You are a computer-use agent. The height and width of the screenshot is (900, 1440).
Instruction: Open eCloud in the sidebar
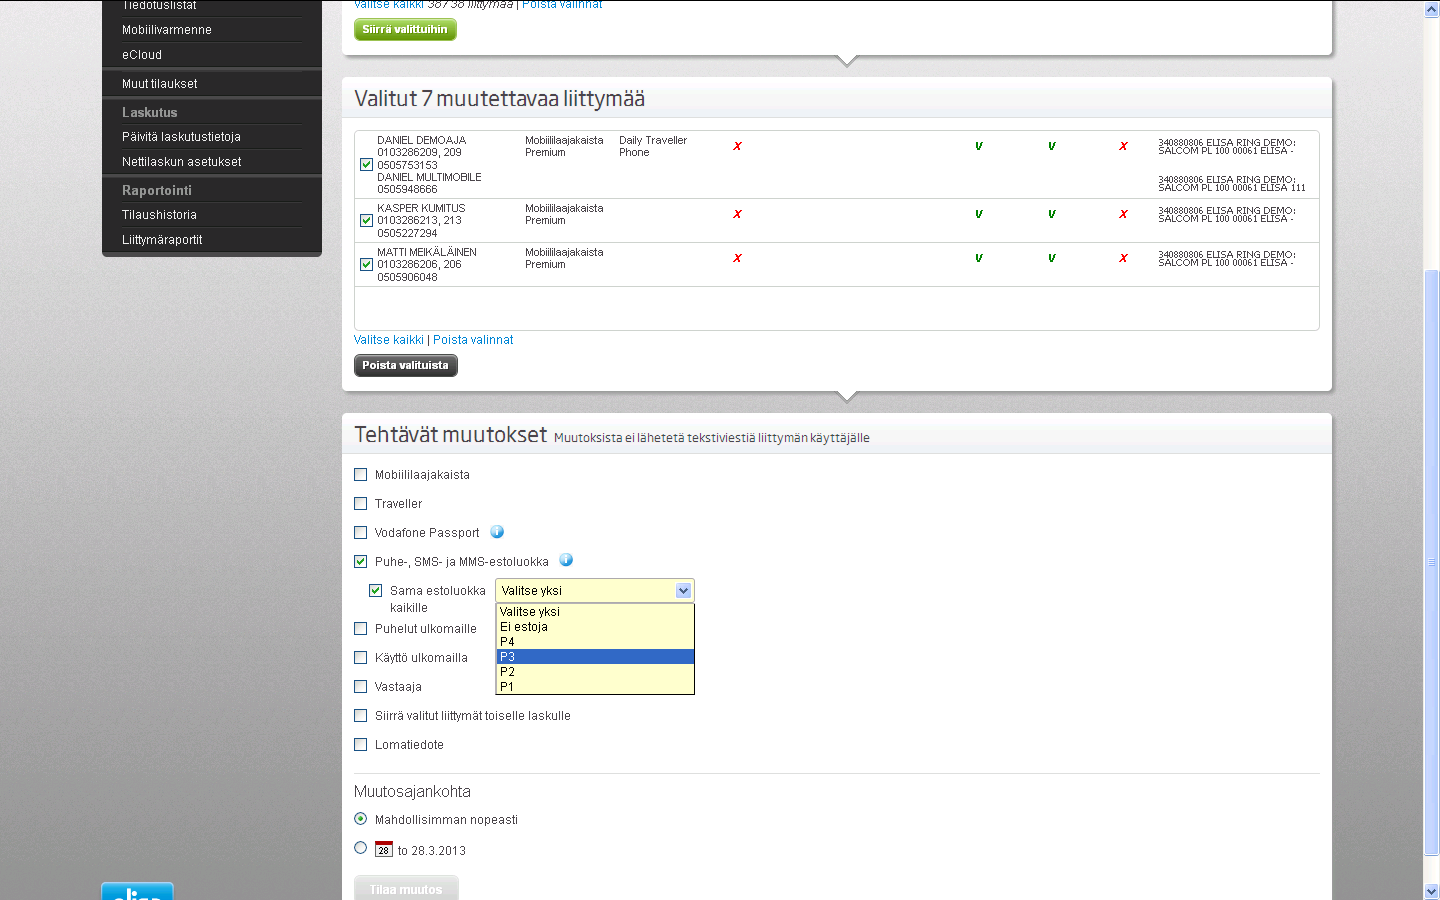pos(142,55)
